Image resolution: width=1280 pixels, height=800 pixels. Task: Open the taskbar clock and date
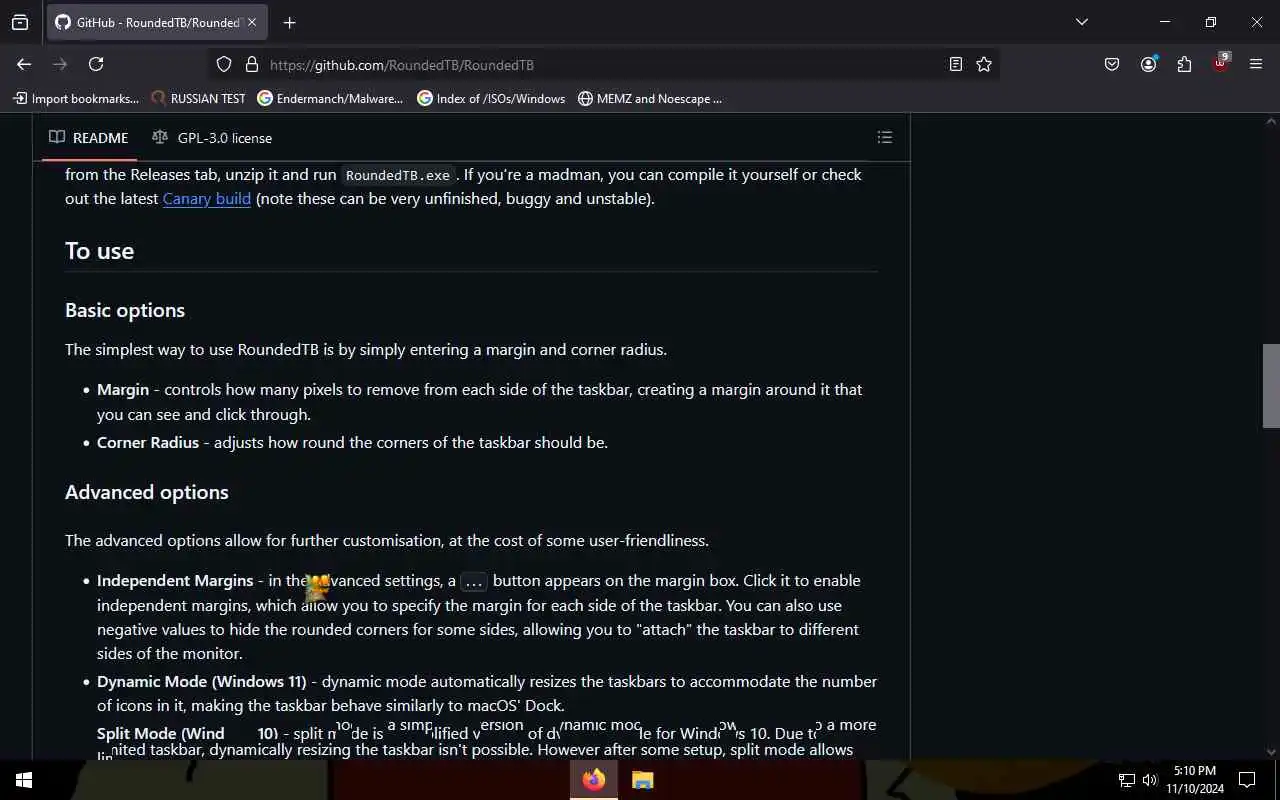[1194, 780]
